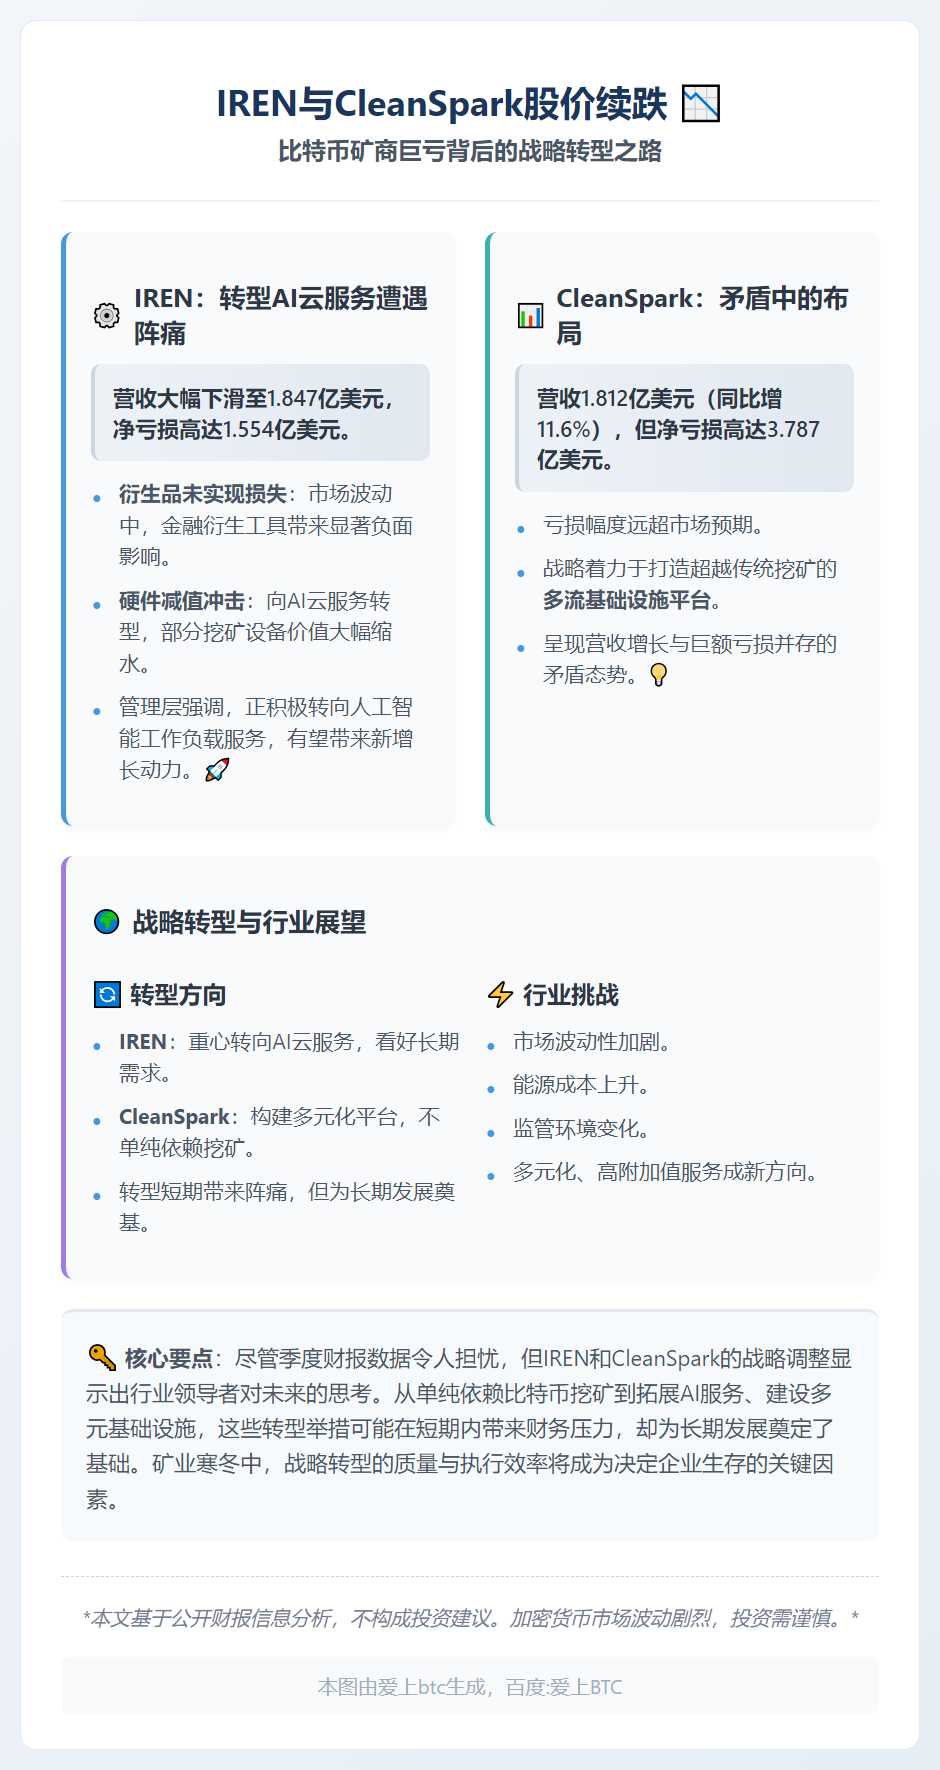Click the light bulb emoji after 矛盾态势
Viewport: 940px width, 1770px height.
click(x=658, y=675)
